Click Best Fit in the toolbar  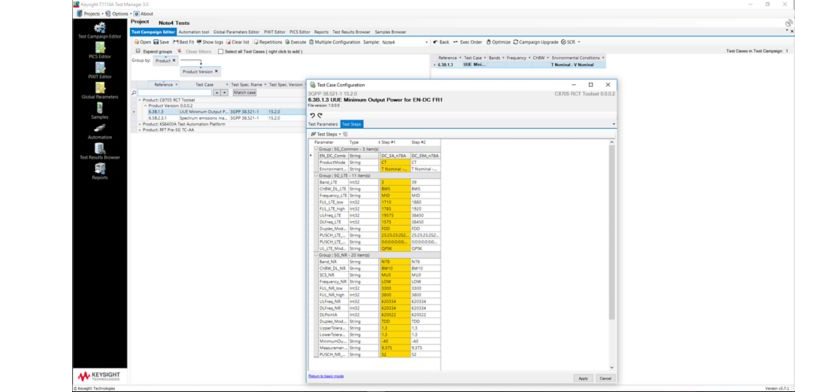point(184,42)
